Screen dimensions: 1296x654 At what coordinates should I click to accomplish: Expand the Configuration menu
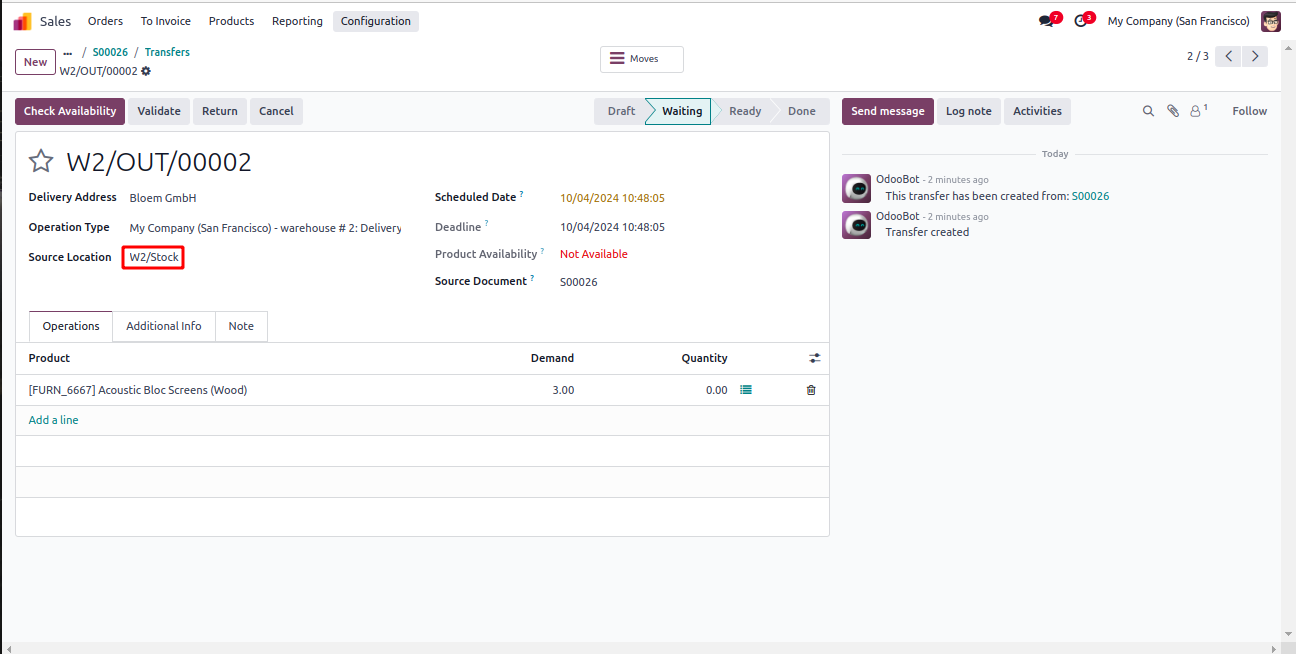click(376, 21)
